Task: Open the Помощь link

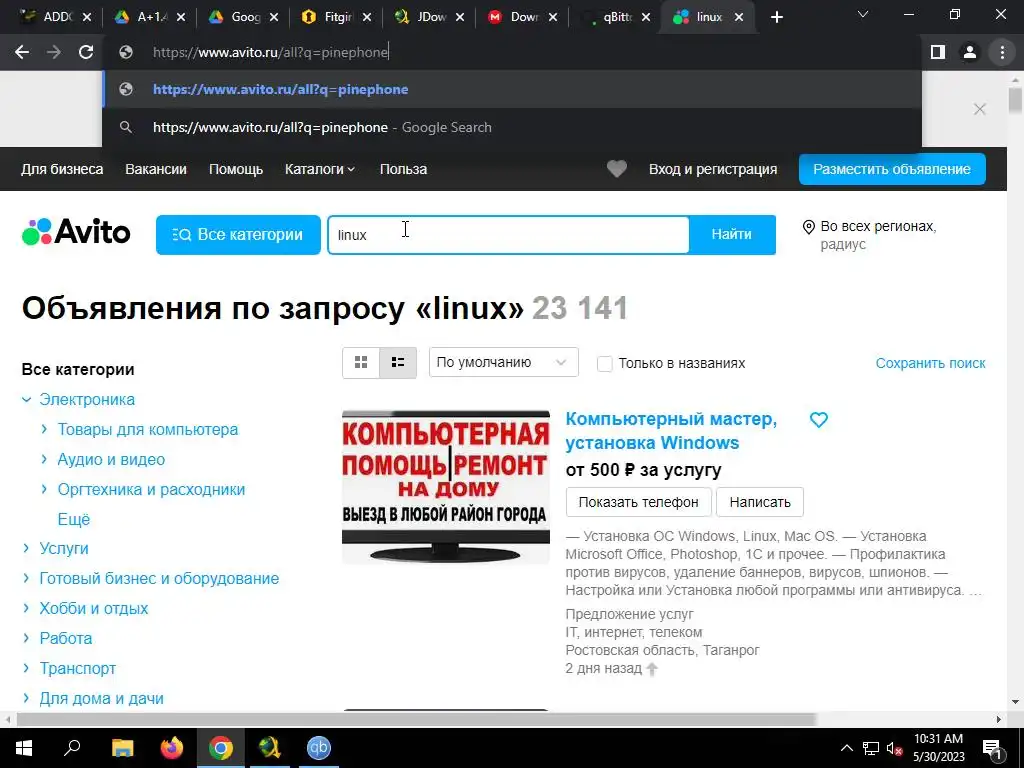Action: click(x=236, y=169)
